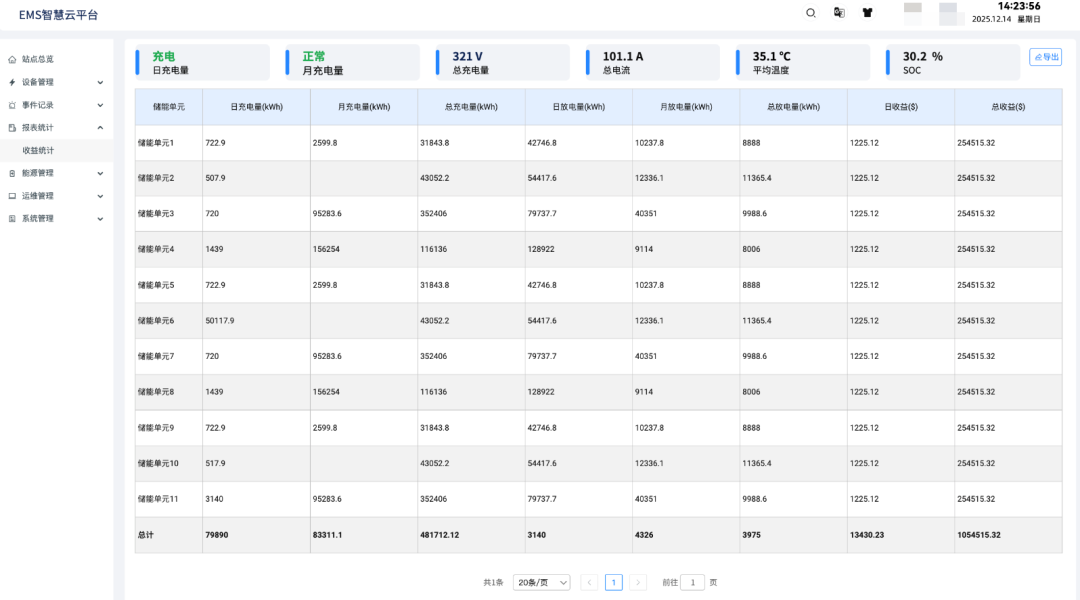Click the icon beside 系统管理
The image size is (1080, 600).
click(12, 218)
